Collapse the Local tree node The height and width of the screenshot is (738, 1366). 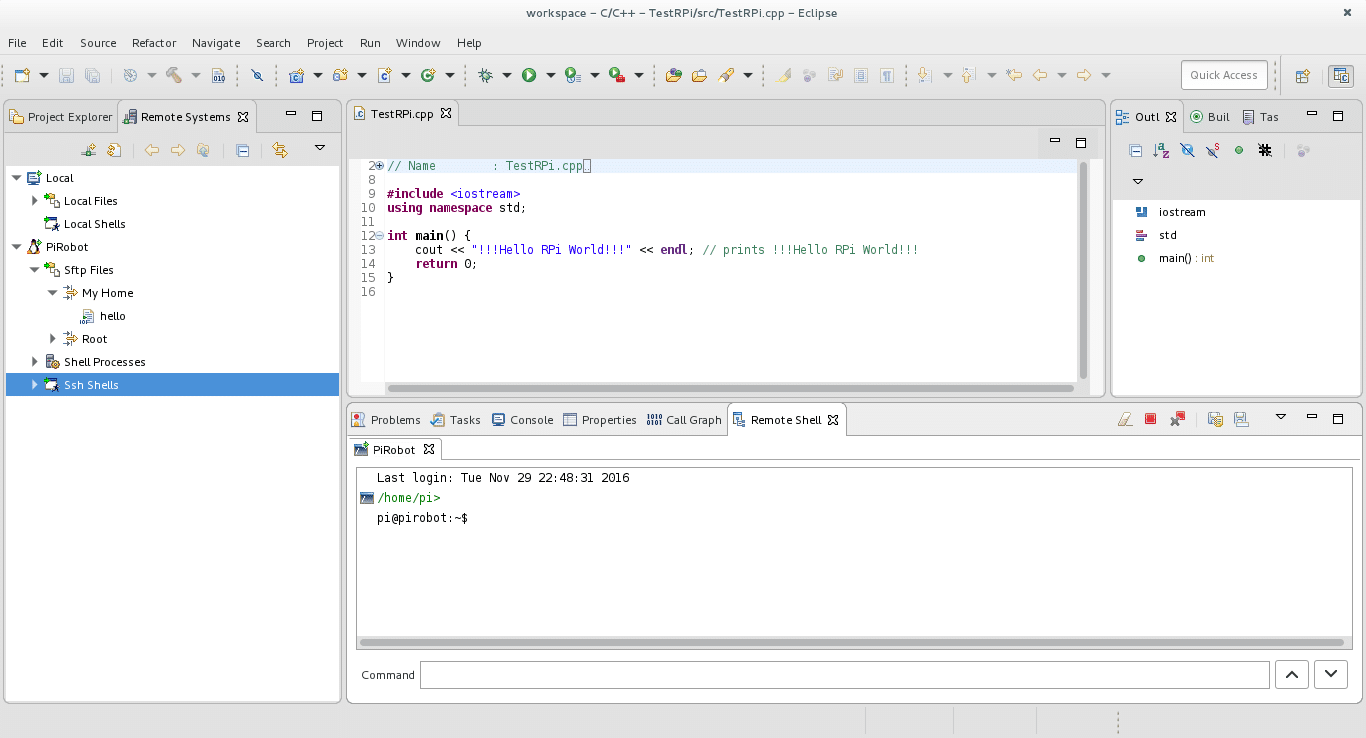tap(16, 178)
